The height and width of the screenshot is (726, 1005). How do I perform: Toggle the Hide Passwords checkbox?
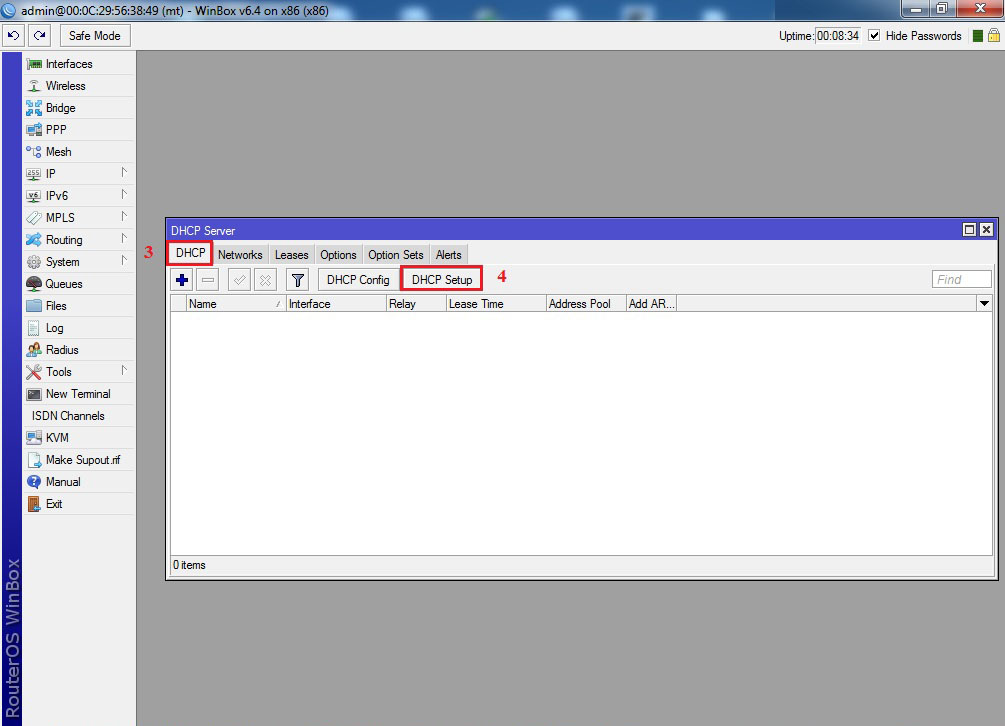click(x=874, y=36)
